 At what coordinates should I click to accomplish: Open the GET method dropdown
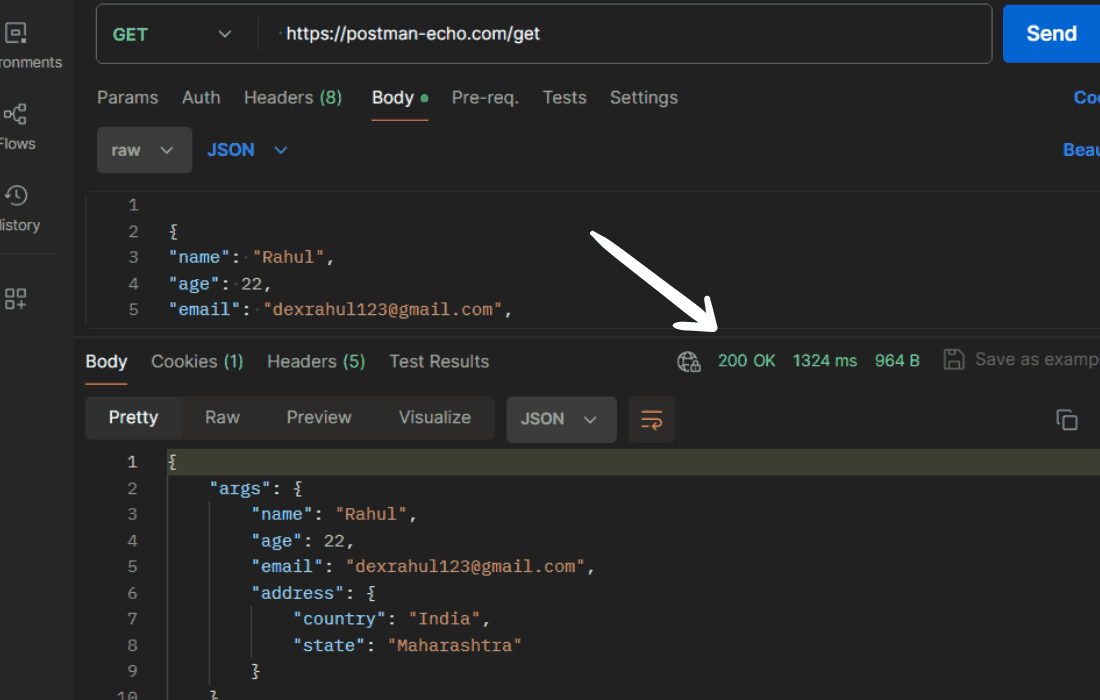pyautogui.click(x=172, y=34)
